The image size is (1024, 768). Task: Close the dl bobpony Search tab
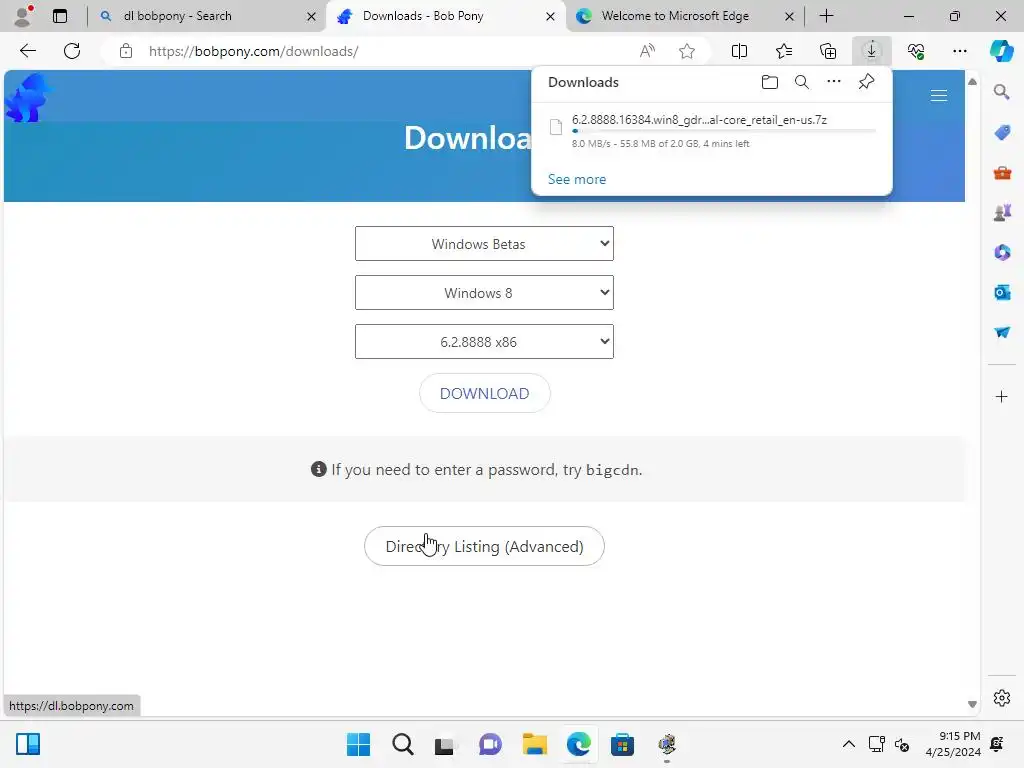point(311,16)
